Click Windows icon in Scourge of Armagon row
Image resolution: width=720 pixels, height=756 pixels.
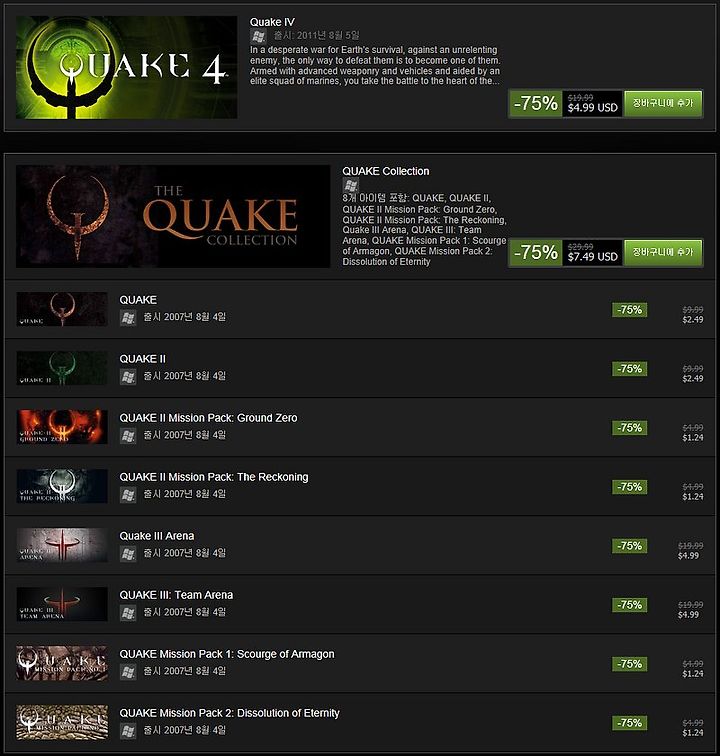point(128,672)
